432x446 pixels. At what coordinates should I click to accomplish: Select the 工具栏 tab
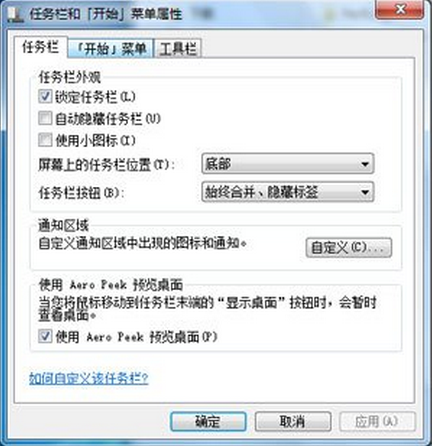[x=178, y=49]
